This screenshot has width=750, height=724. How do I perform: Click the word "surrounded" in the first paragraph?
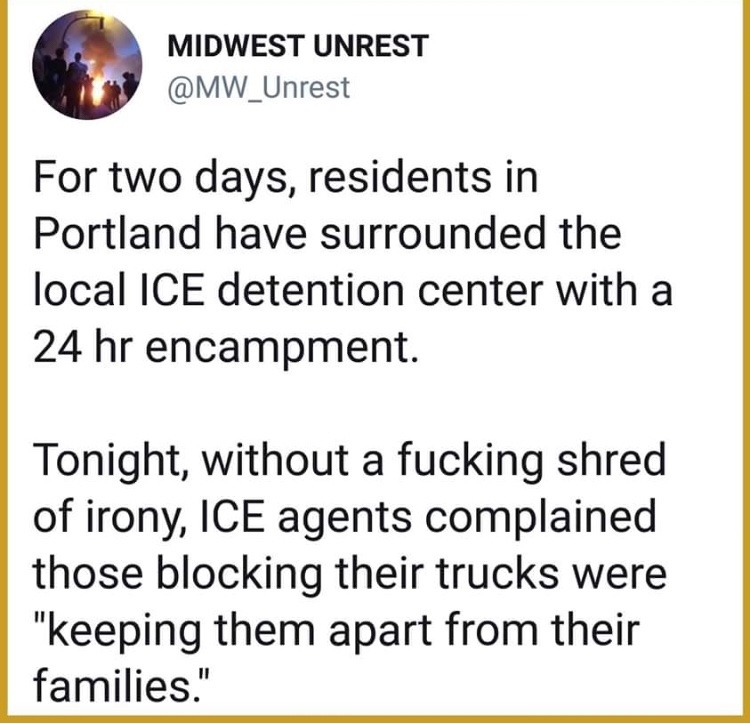tap(432, 233)
